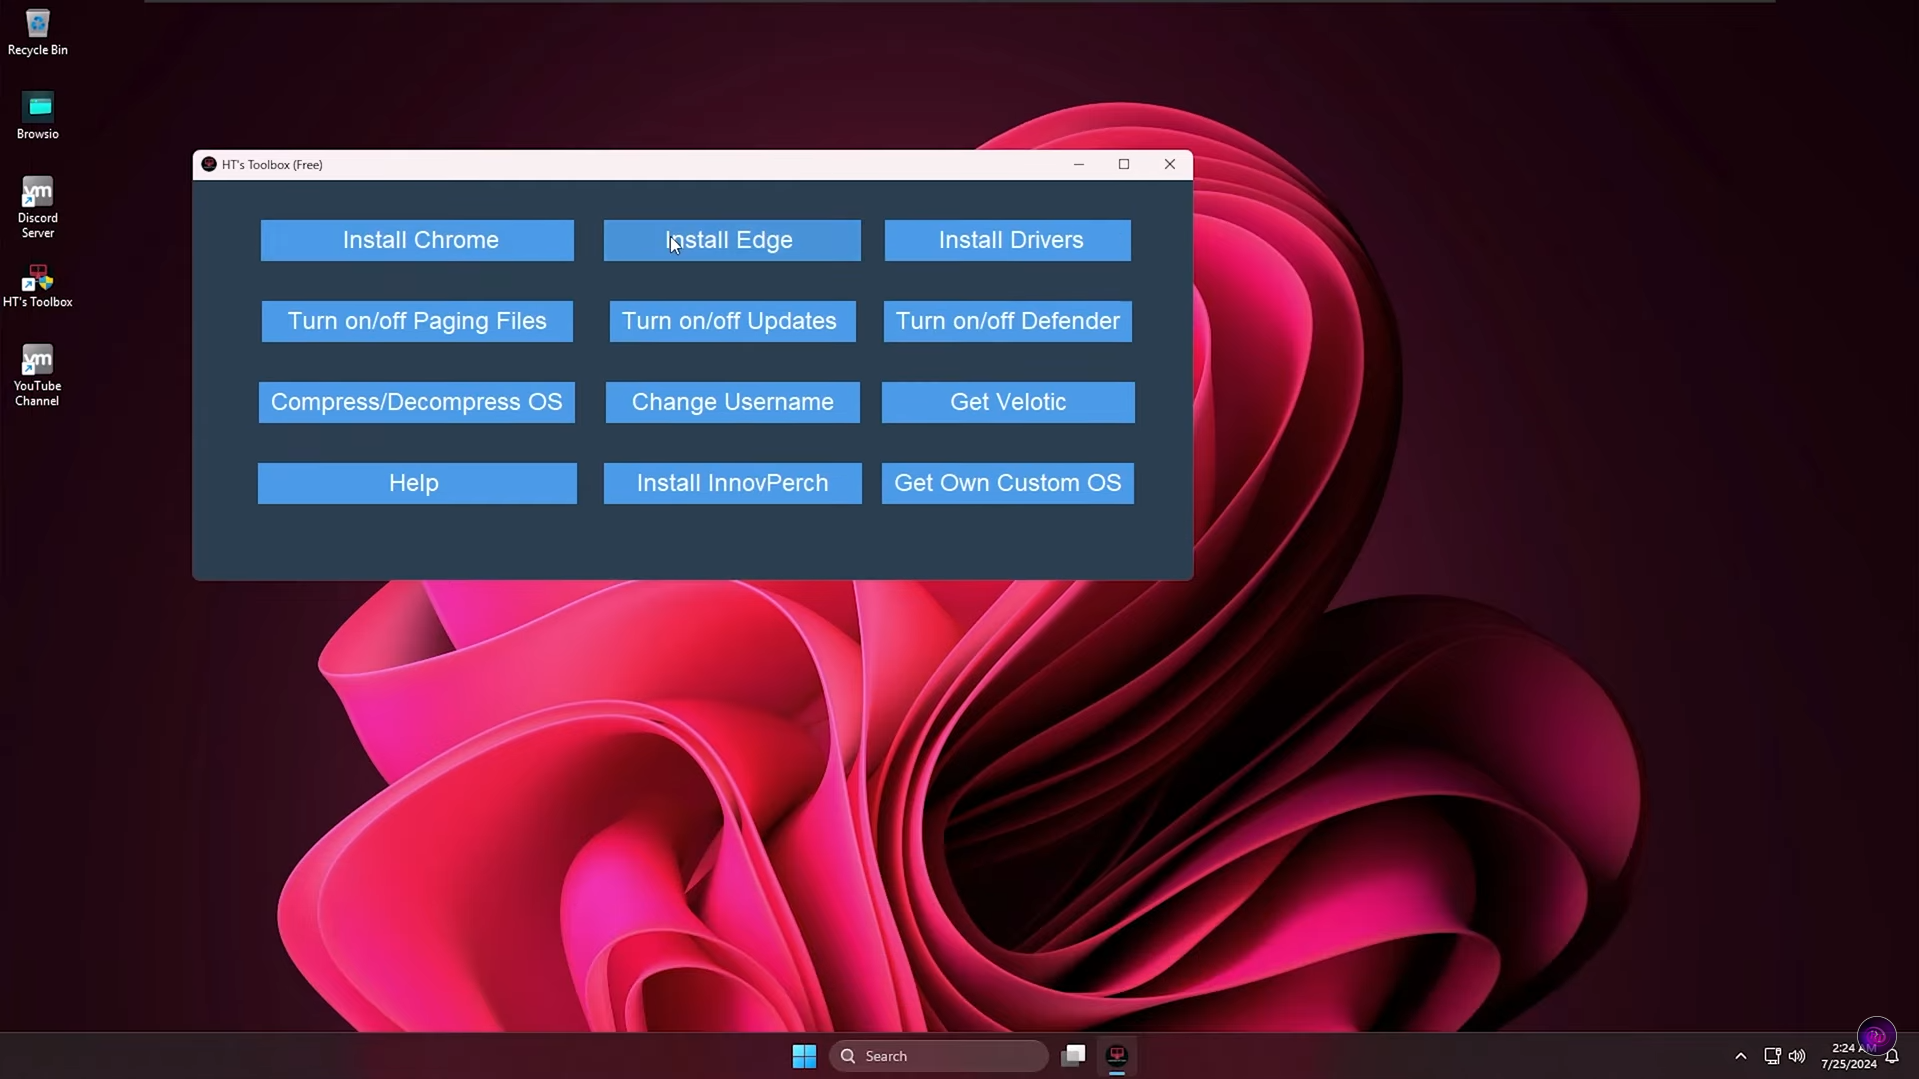Screen dimensions: 1919x1079
Task: Open the Windows Start menu
Action: (804, 1056)
